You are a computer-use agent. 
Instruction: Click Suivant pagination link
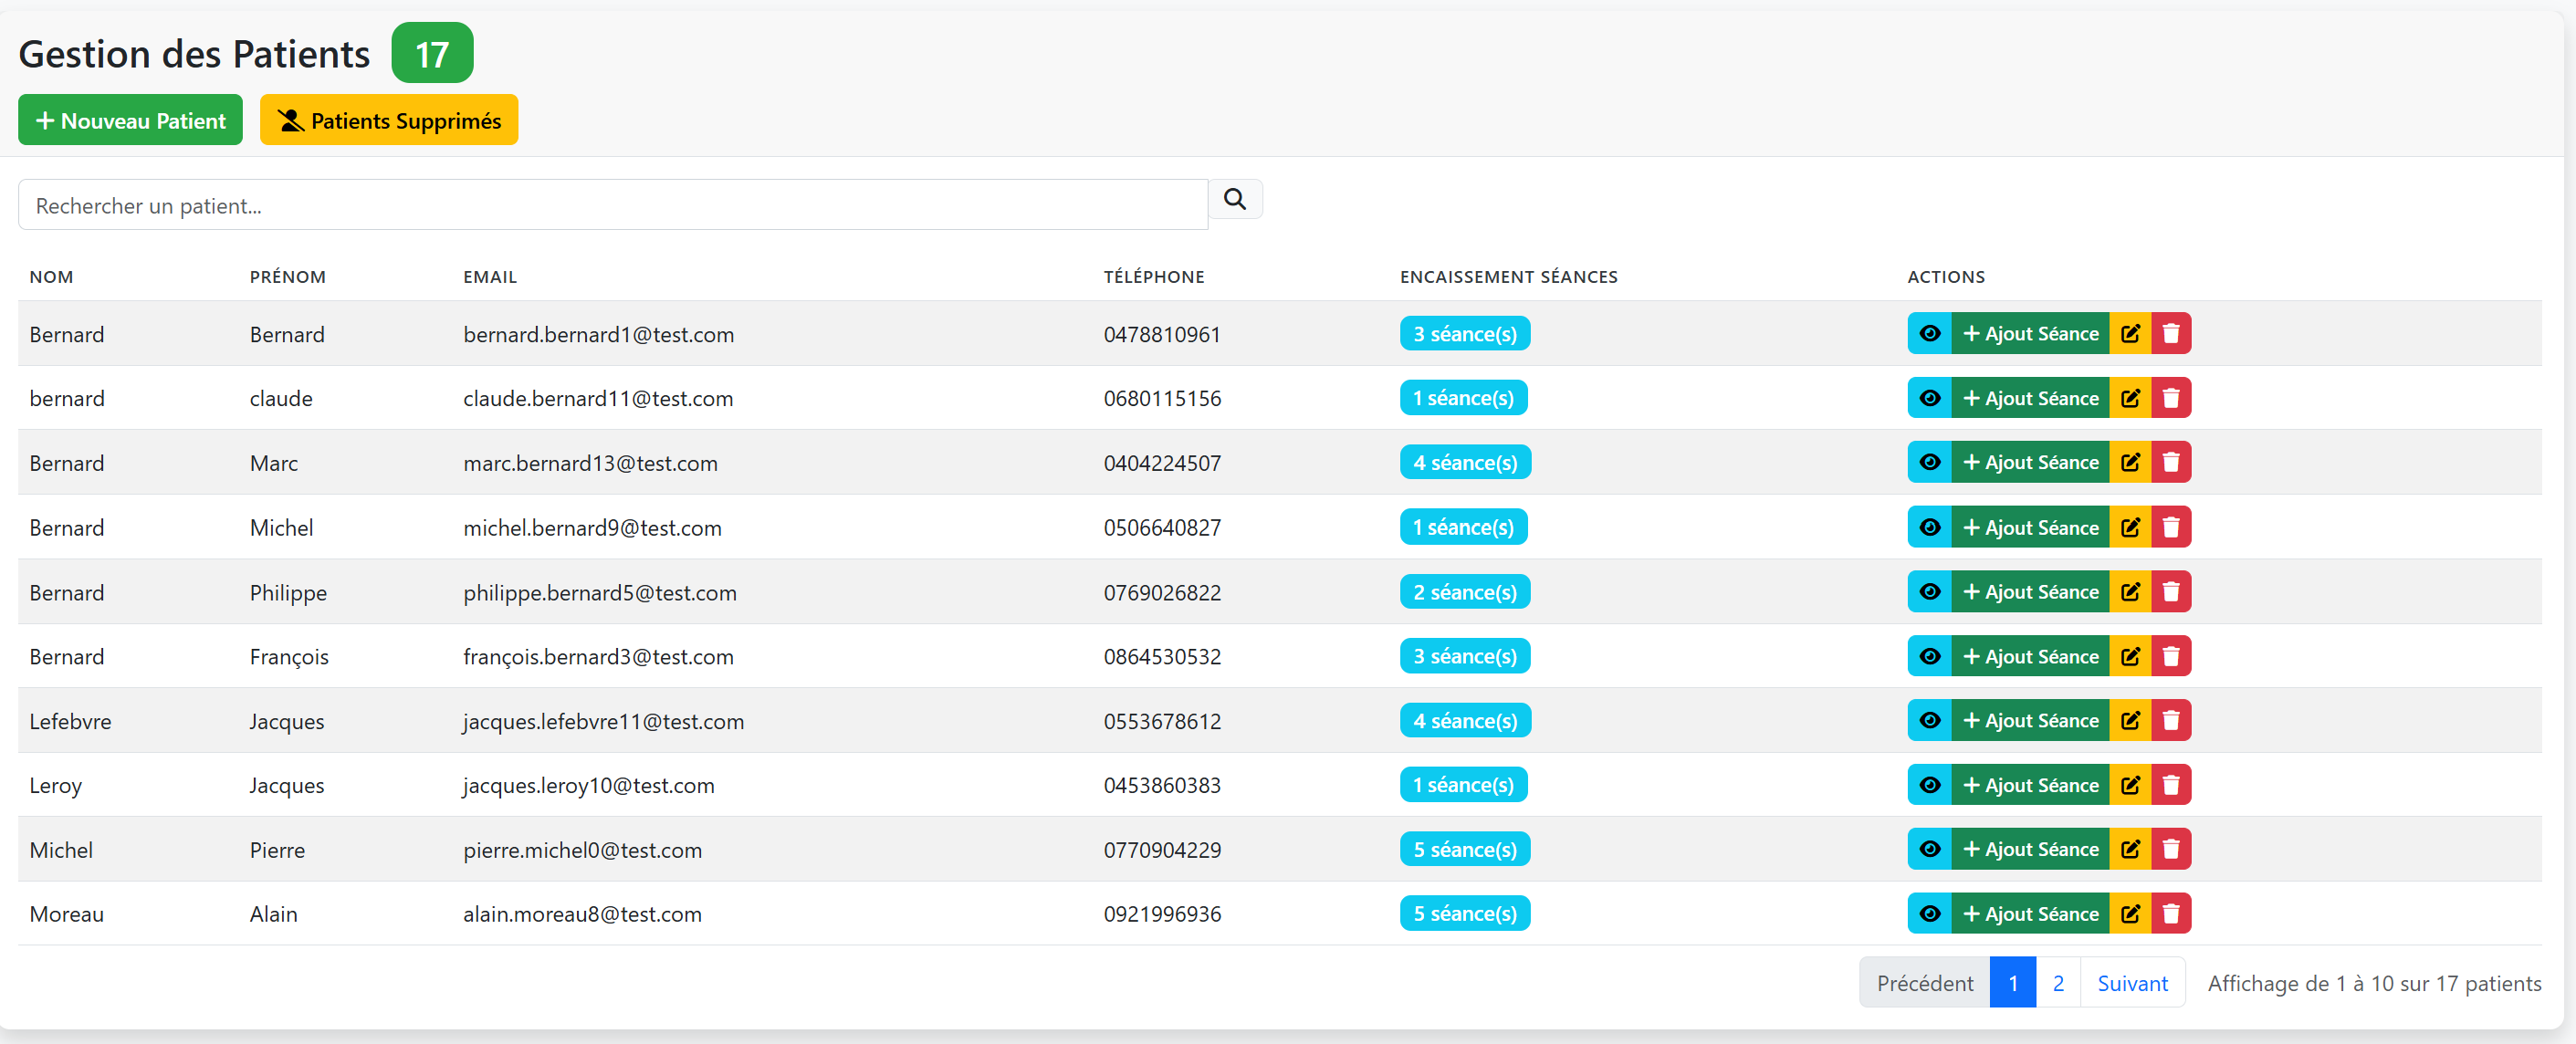pos(2132,983)
